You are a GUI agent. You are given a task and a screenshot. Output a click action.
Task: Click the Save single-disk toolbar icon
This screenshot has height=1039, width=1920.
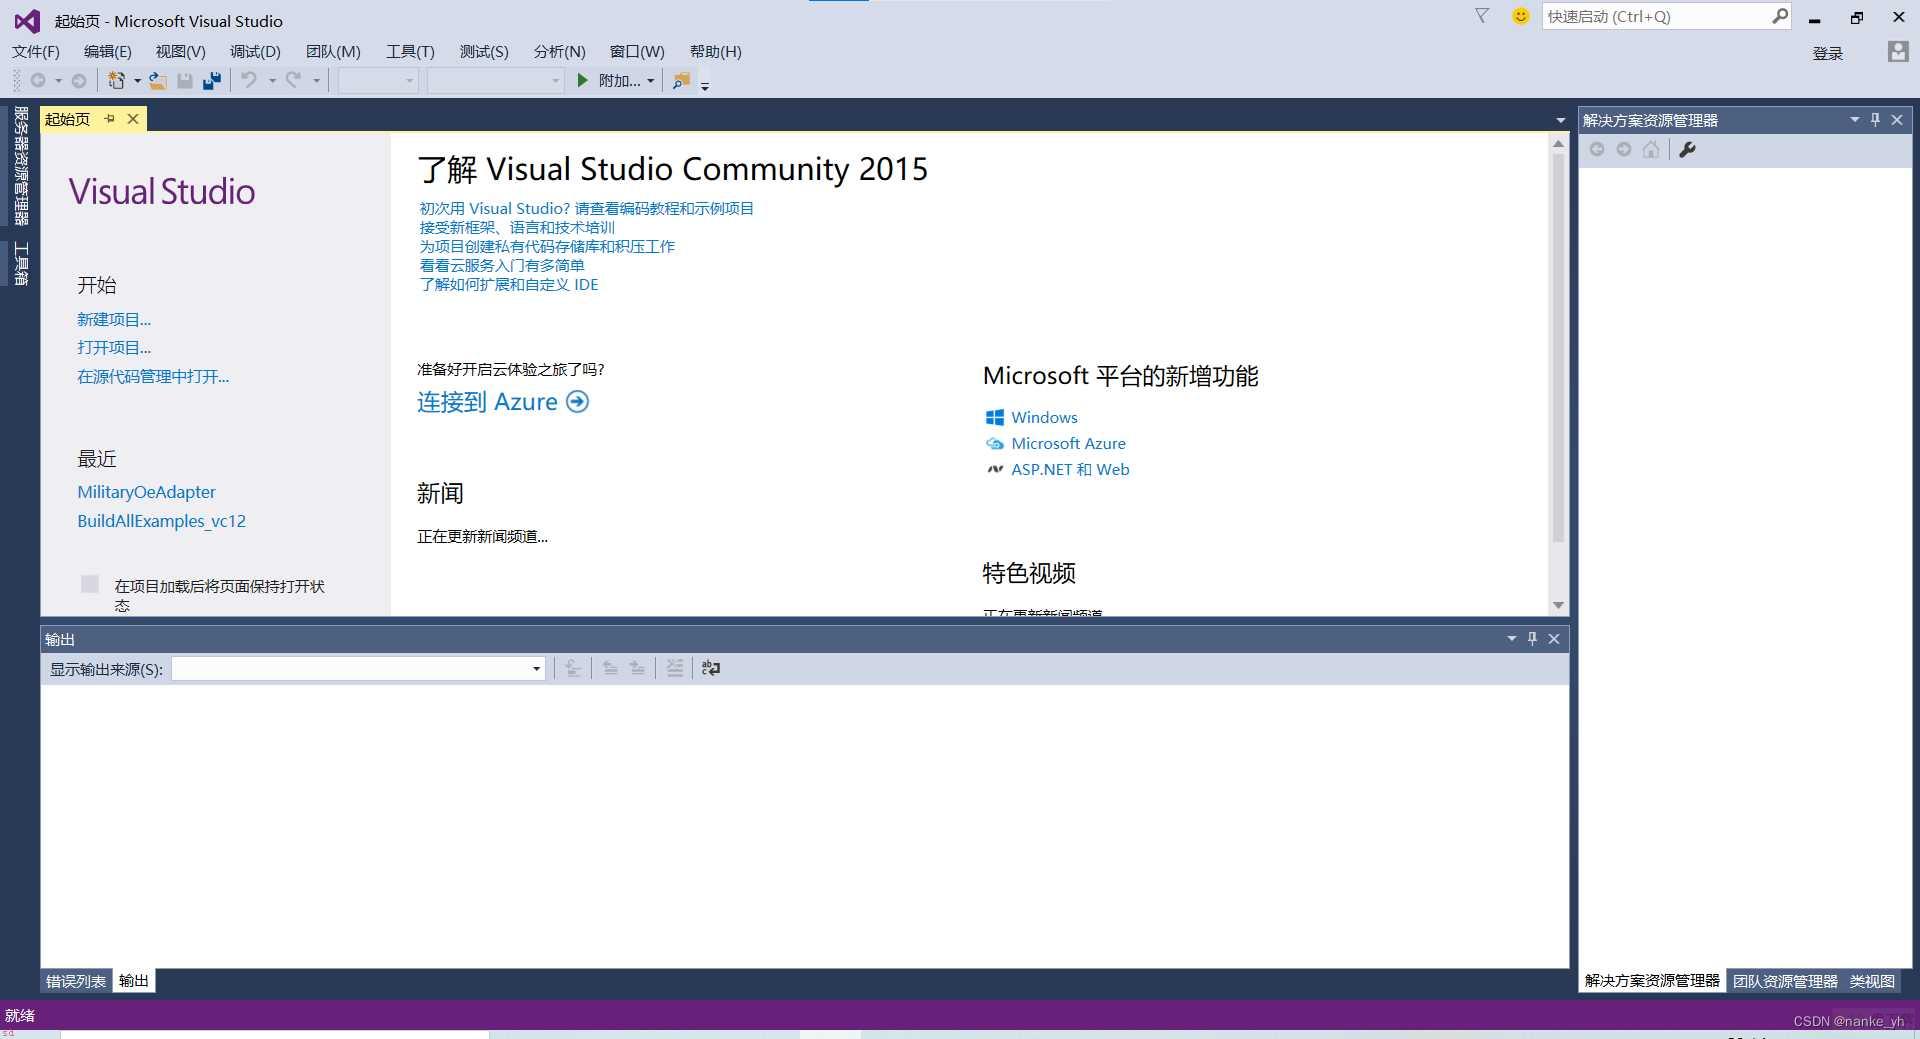point(185,81)
